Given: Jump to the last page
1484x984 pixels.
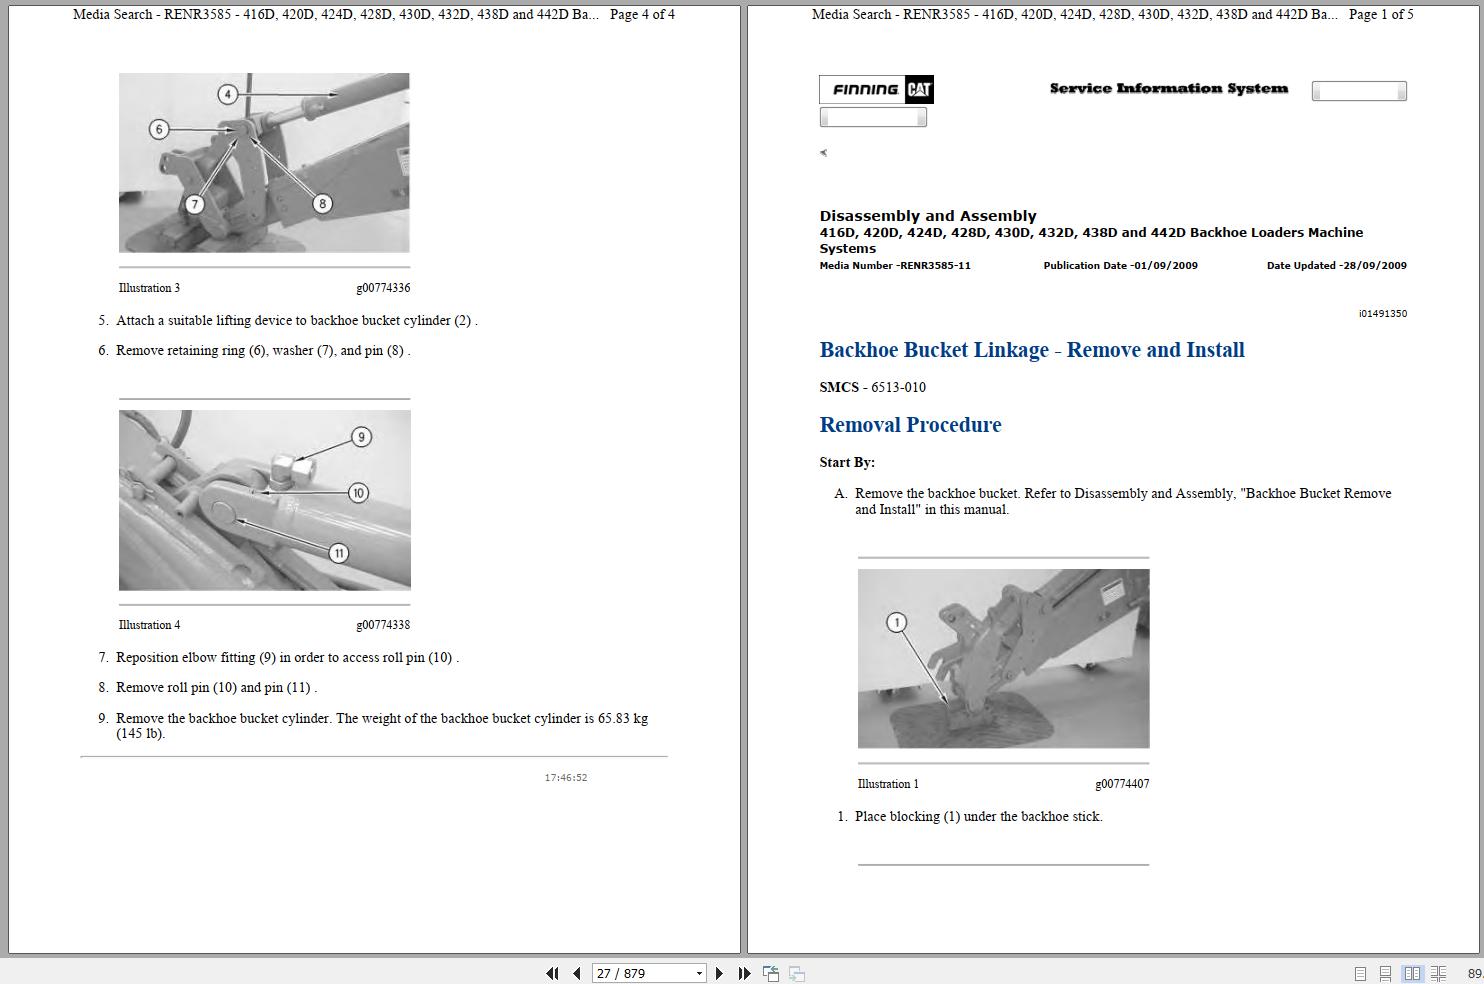Looking at the screenshot, I should click(743, 973).
